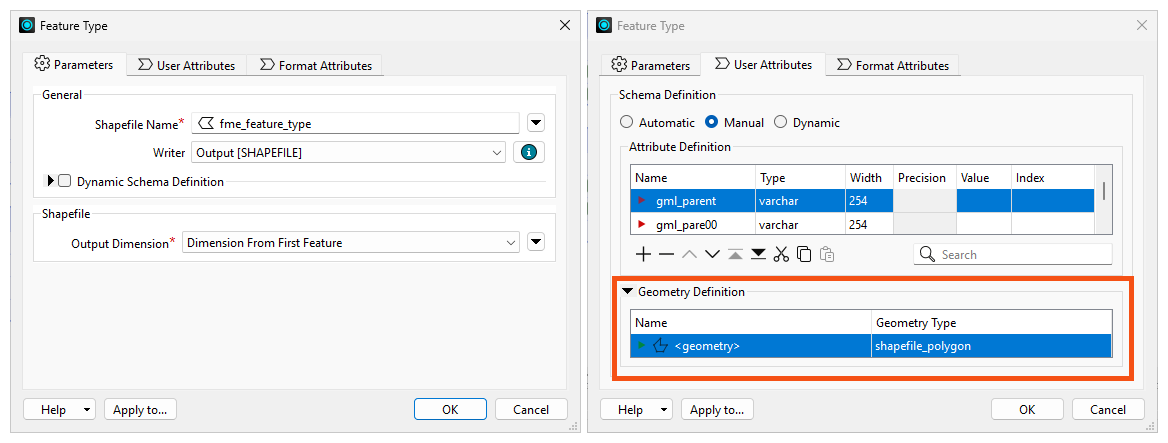Screen dimensions: 1168x443
Task: Open the Writer dropdown
Action: pos(498,153)
